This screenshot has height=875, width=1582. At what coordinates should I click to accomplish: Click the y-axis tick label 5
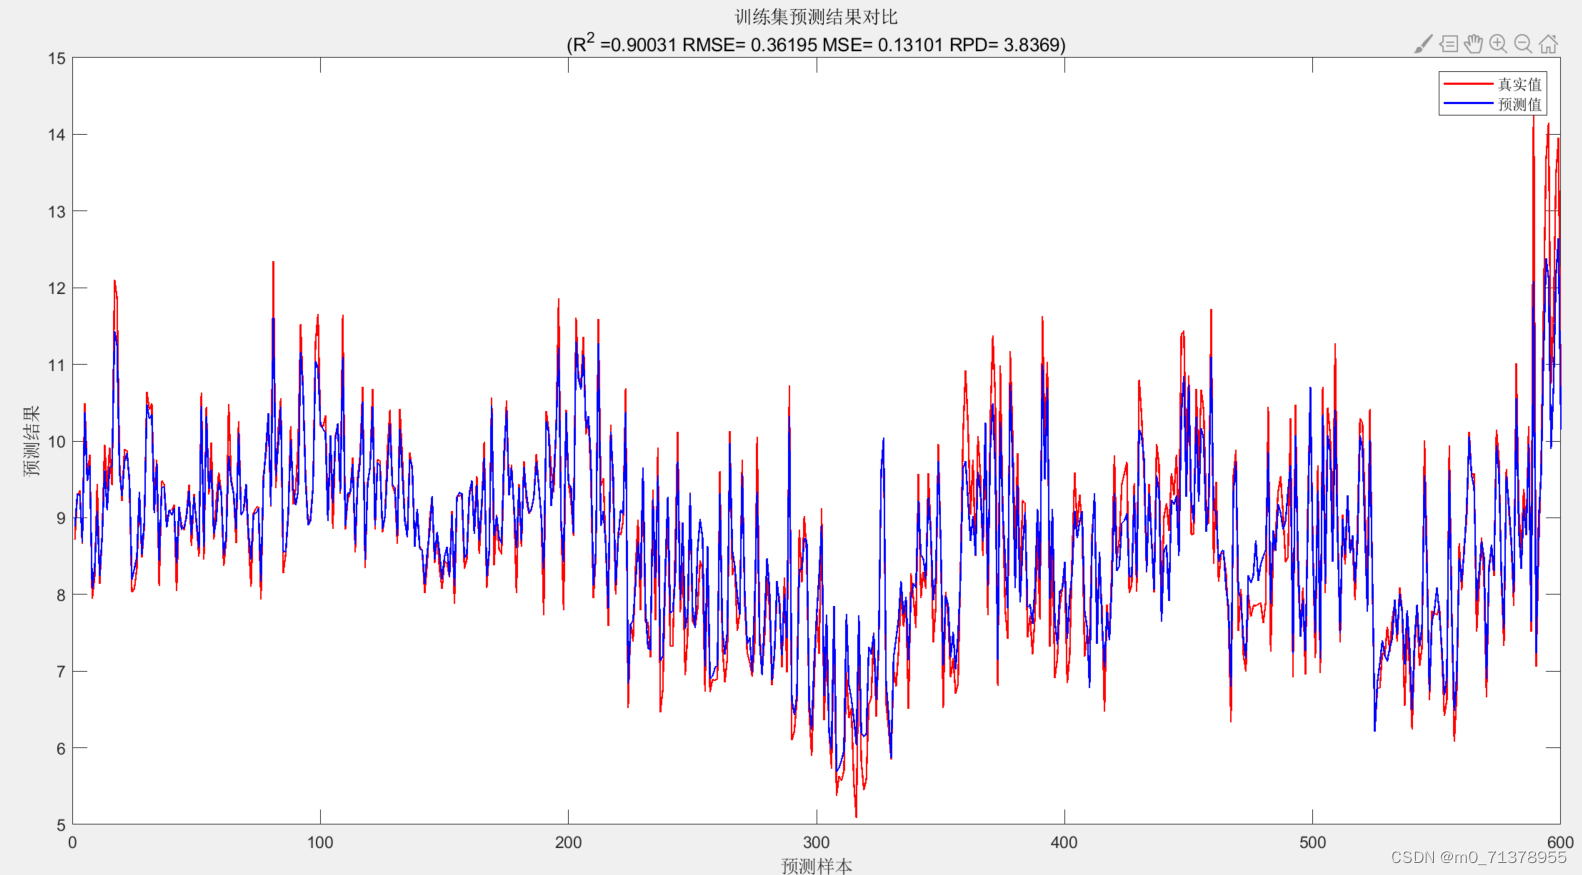(61, 825)
